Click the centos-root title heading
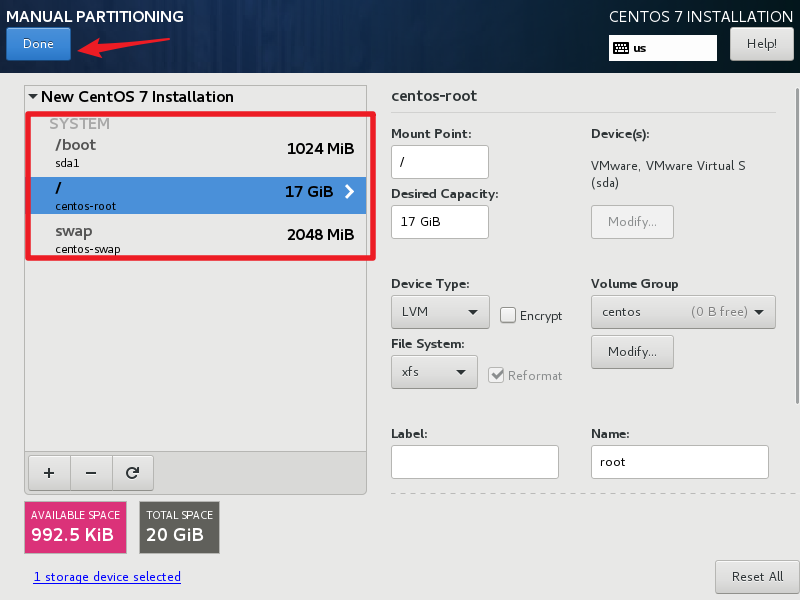 [434, 96]
